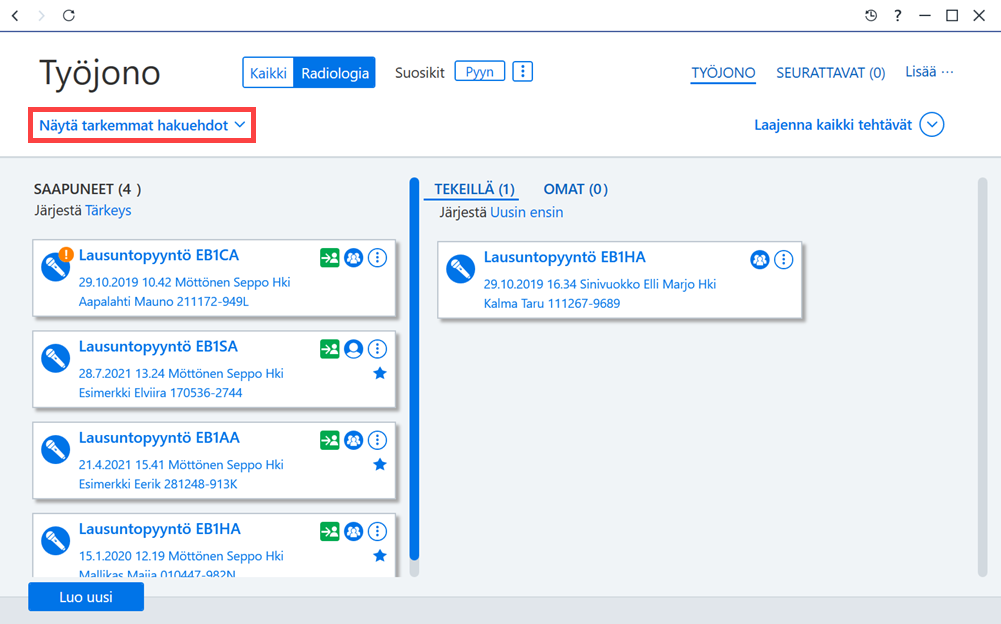
Task: Select the Kaikki filter toggle
Action: click(x=268, y=73)
